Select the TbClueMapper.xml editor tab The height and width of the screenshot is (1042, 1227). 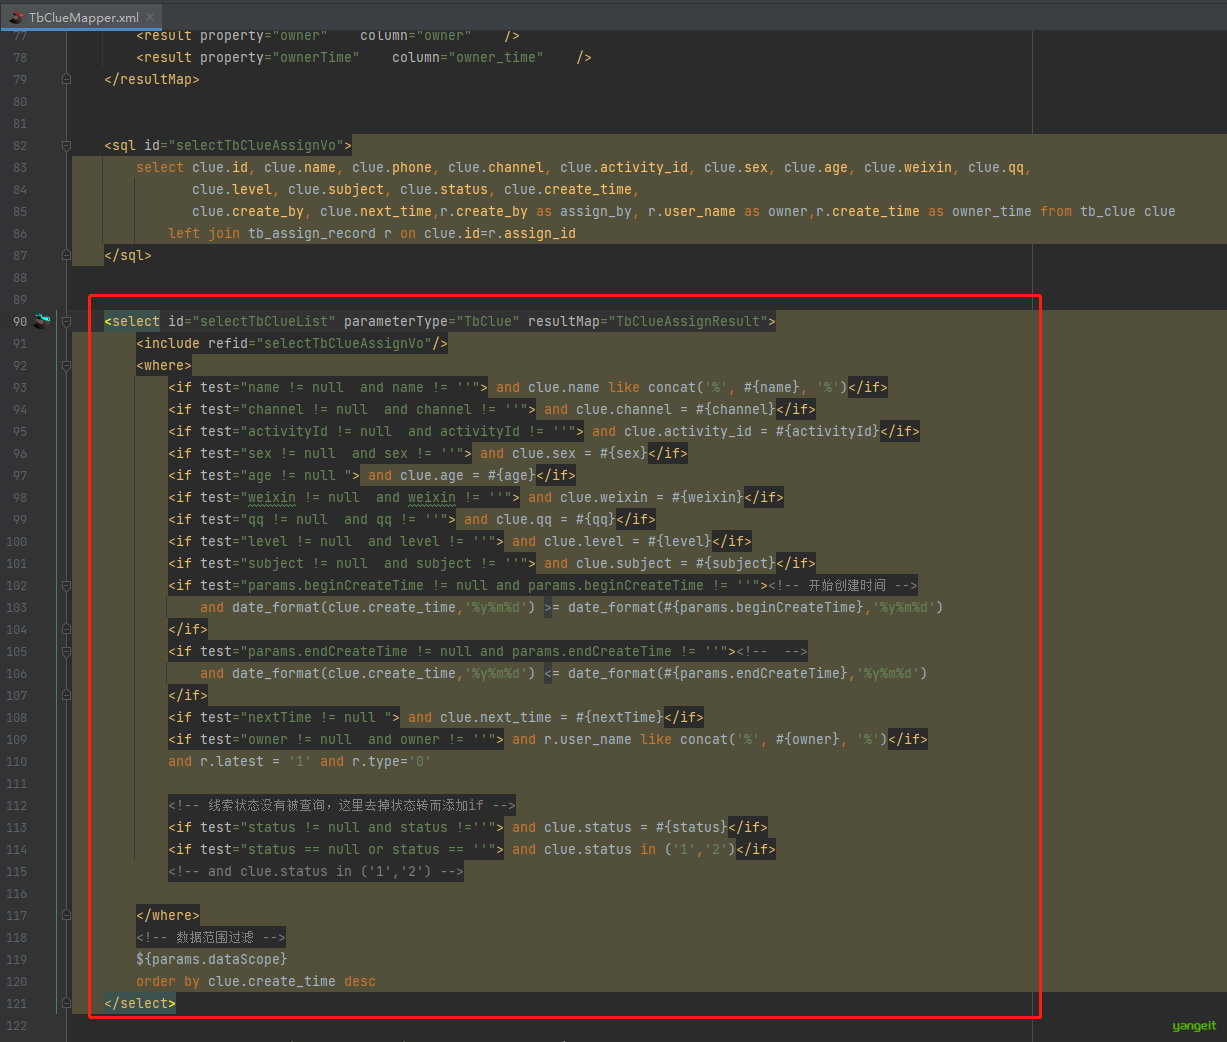pyautogui.click(x=82, y=17)
